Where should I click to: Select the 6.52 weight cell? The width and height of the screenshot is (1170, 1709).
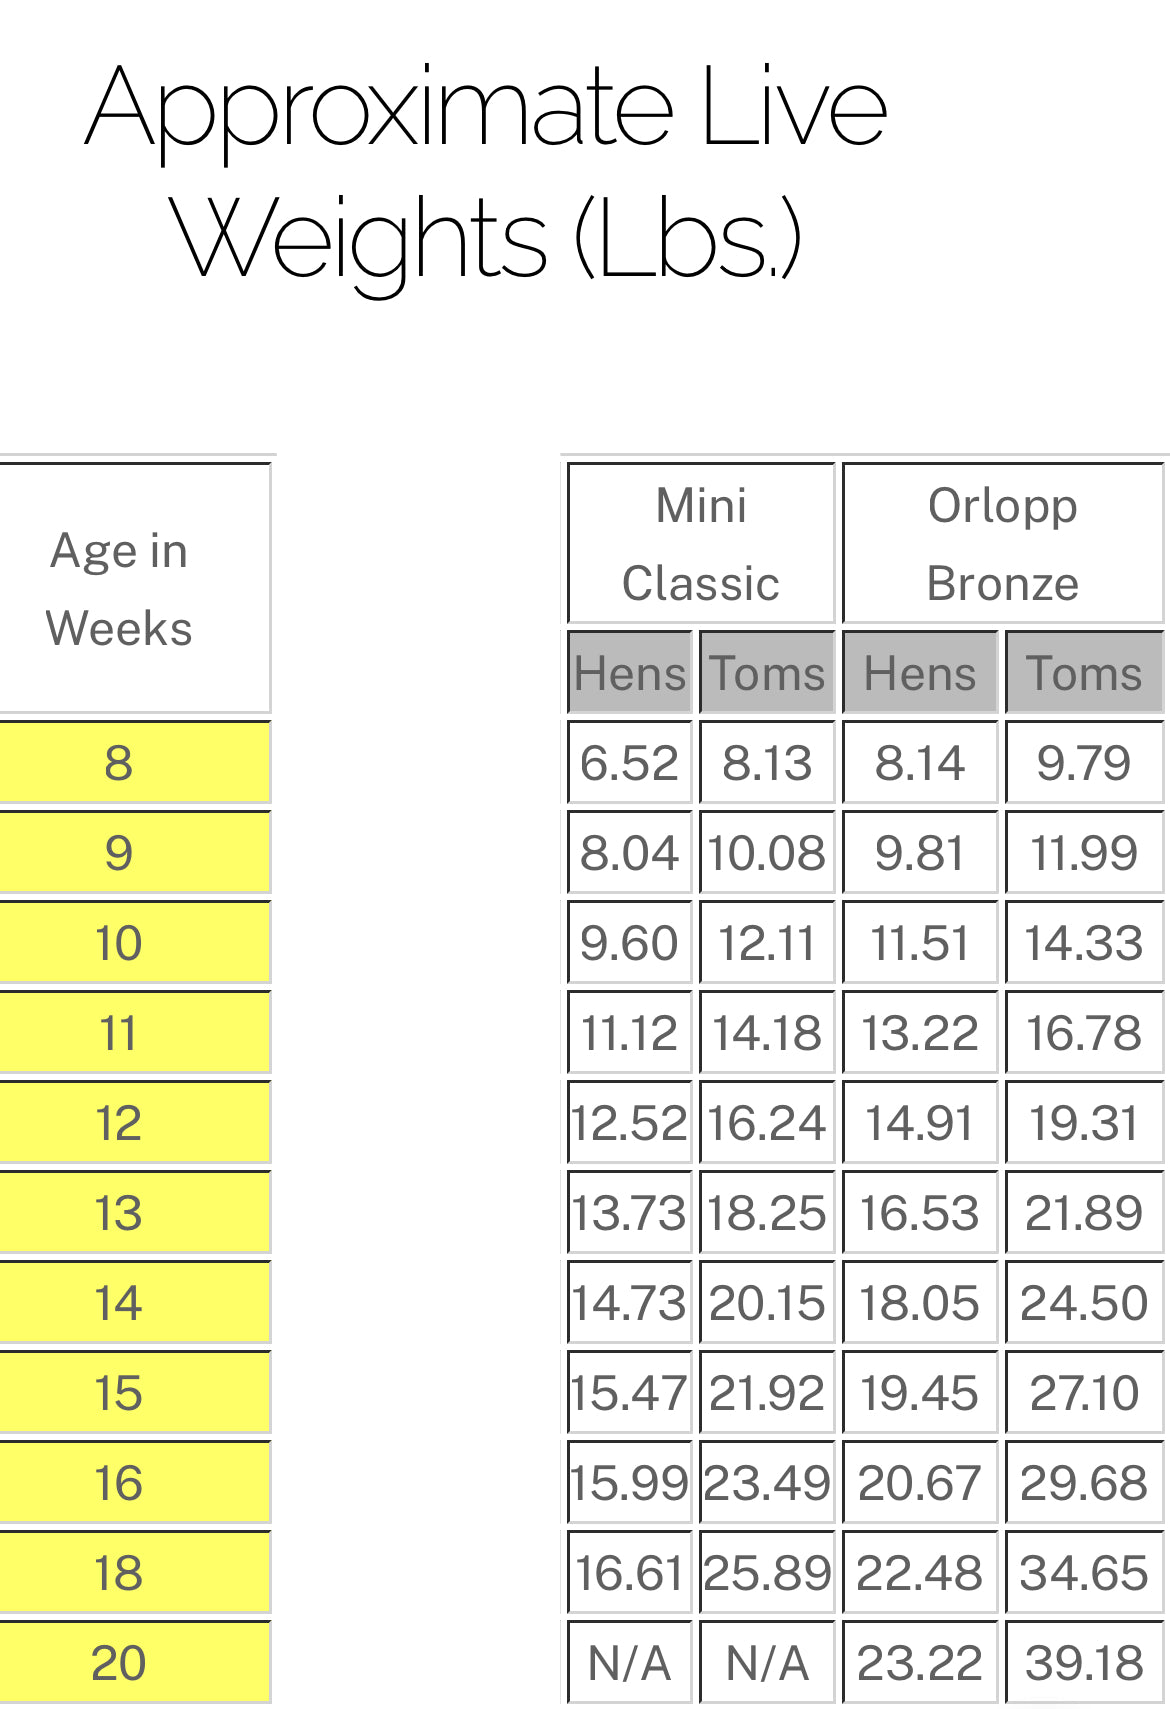630,763
